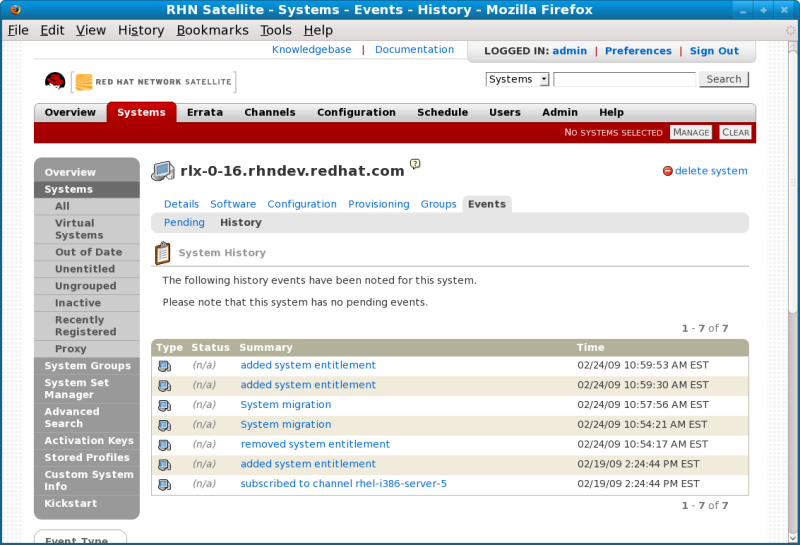Click the System History clipboard icon
Viewport: 800px width, 545px height.
point(163,254)
